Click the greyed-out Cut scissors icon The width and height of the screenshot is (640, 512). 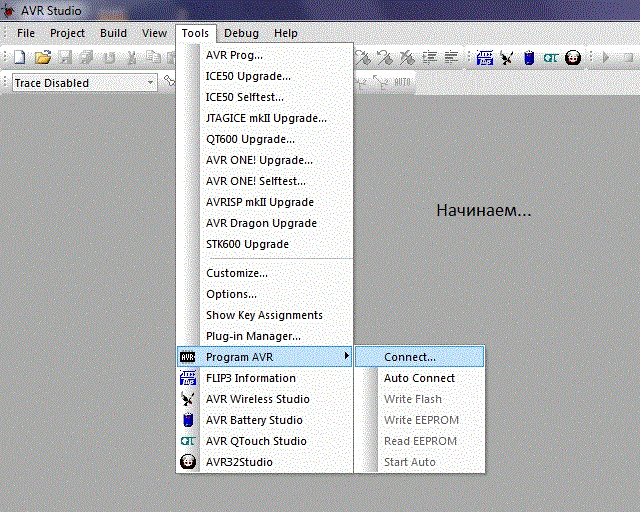click(131, 58)
